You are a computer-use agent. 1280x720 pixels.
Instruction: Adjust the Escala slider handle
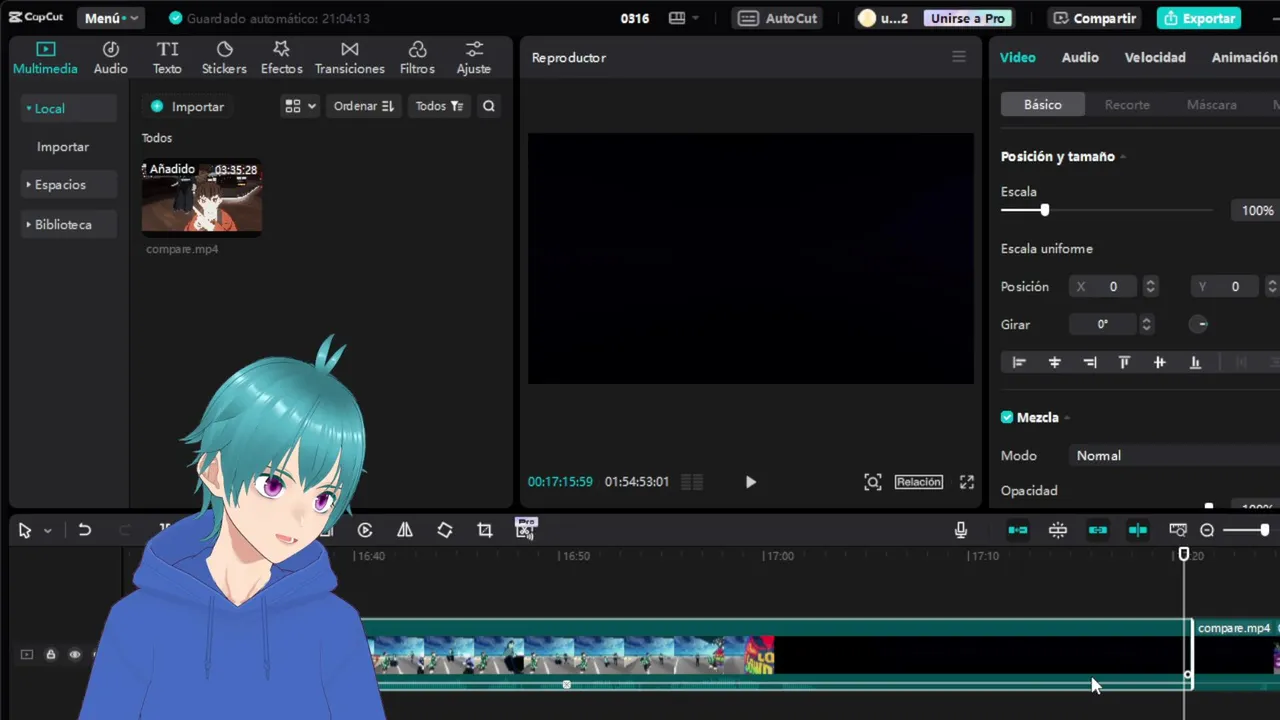click(x=1045, y=210)
